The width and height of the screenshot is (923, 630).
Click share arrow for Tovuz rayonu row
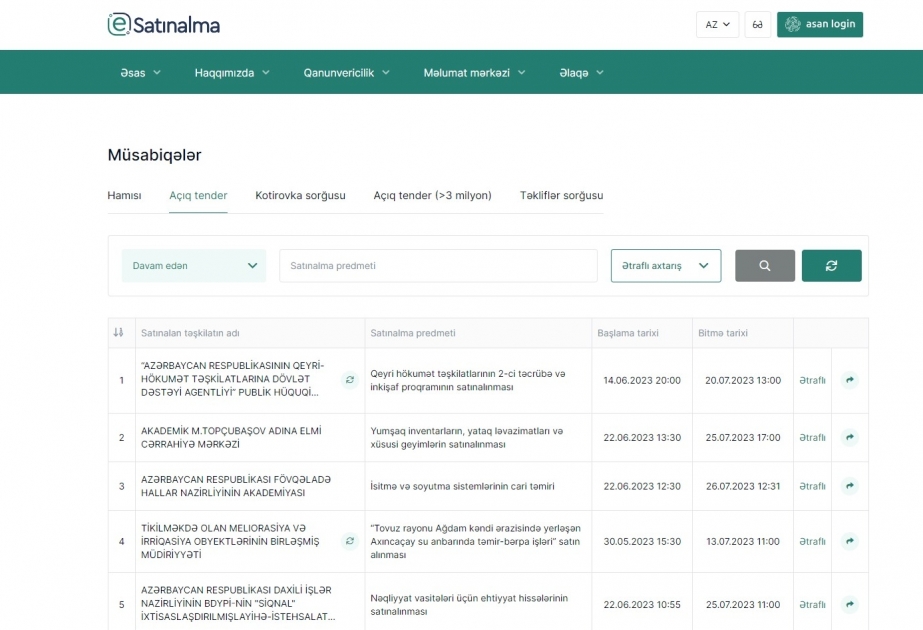point(849,541)
